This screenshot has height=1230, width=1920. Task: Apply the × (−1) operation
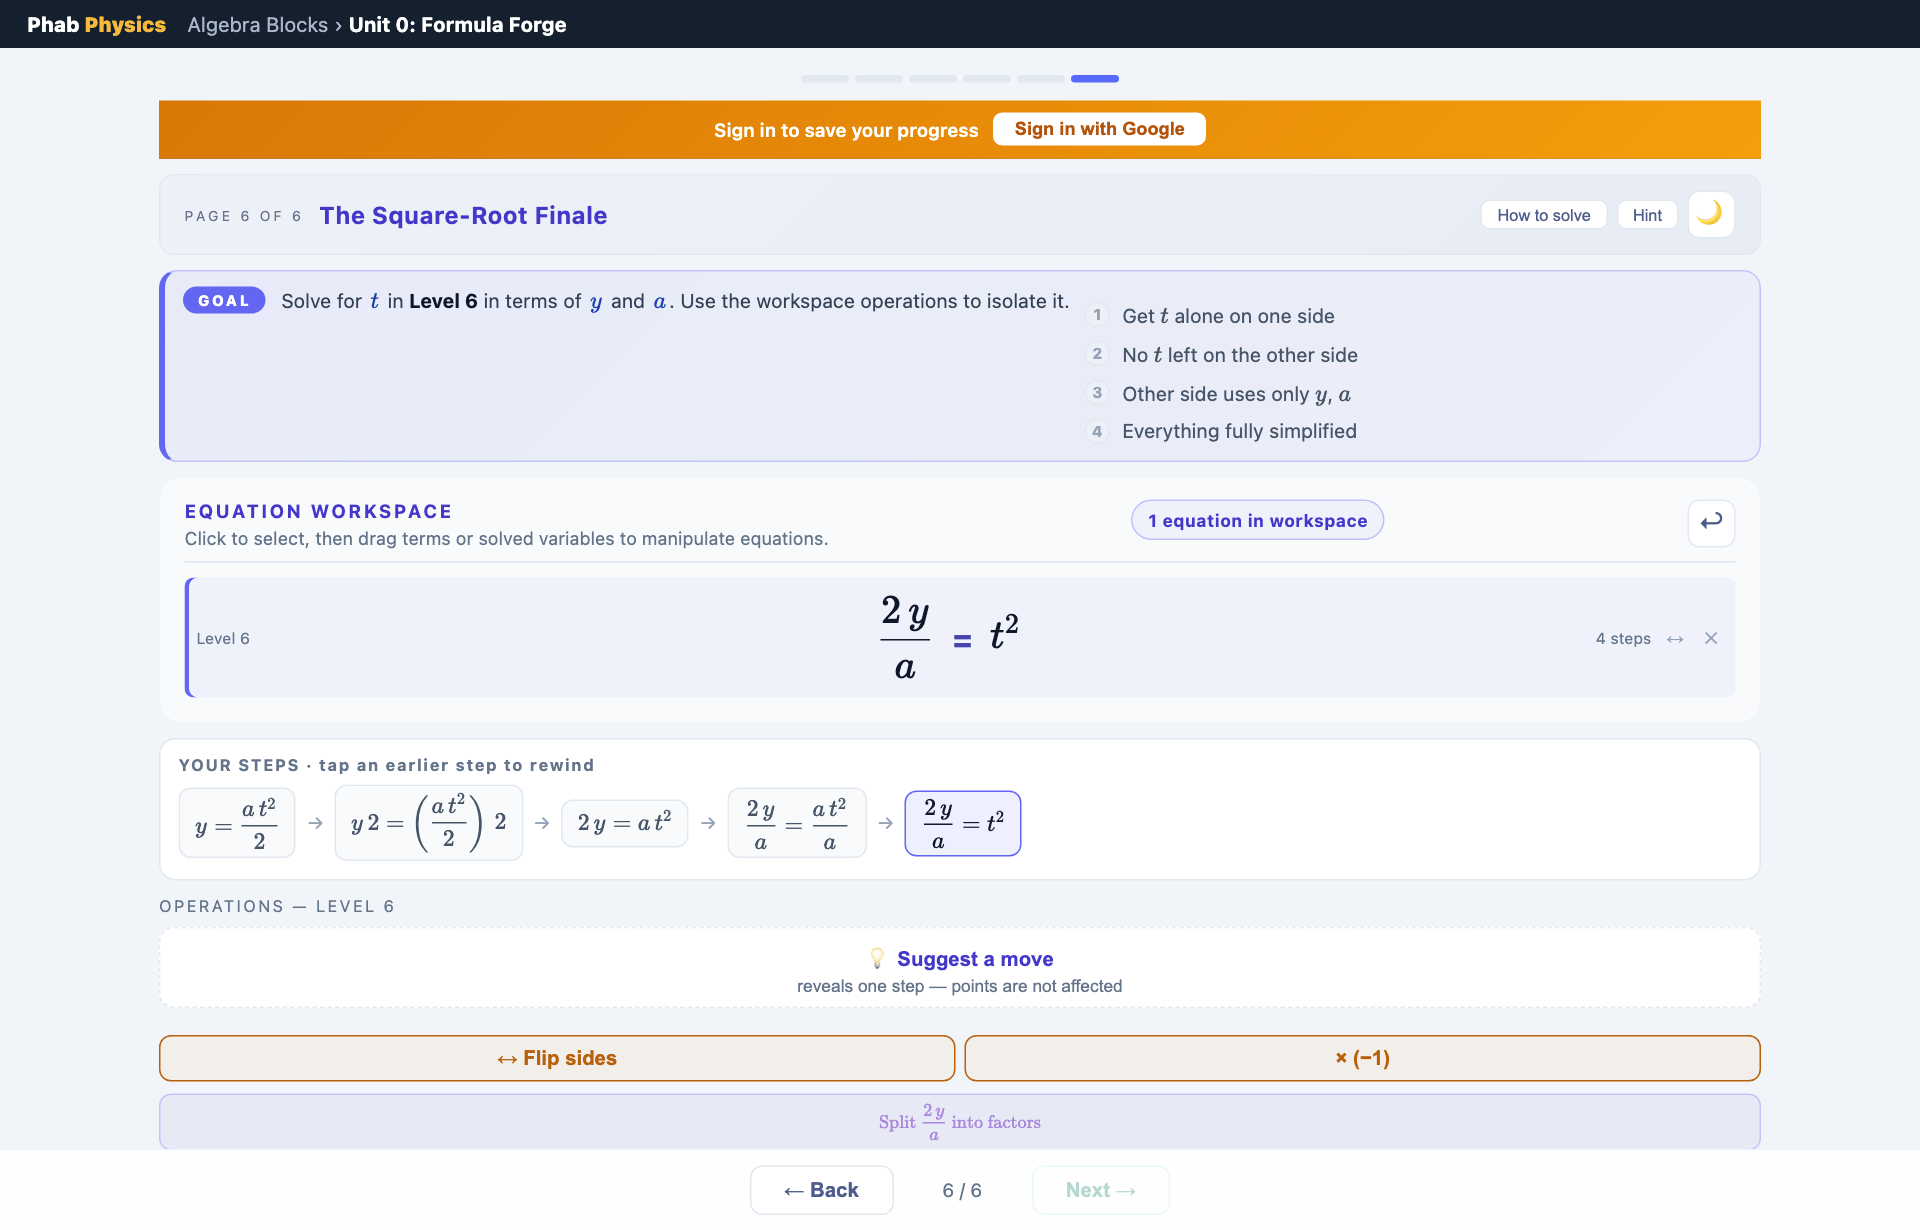point(1362,1058)
